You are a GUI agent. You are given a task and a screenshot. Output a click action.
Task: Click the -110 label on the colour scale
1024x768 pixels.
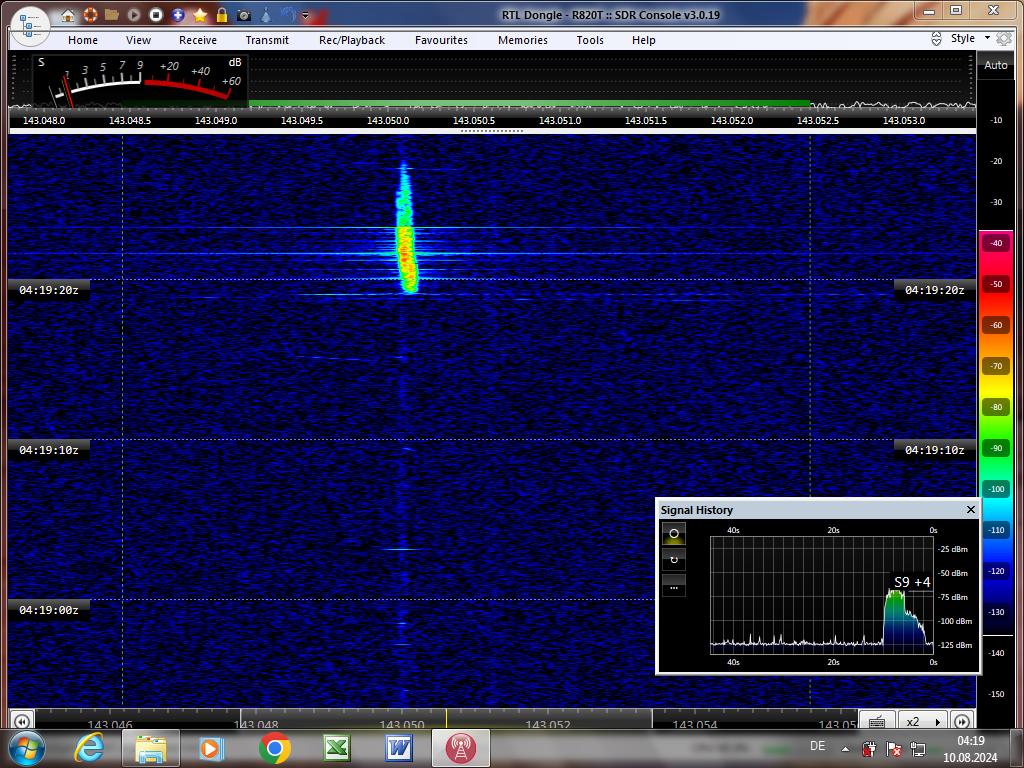[996, 530]
